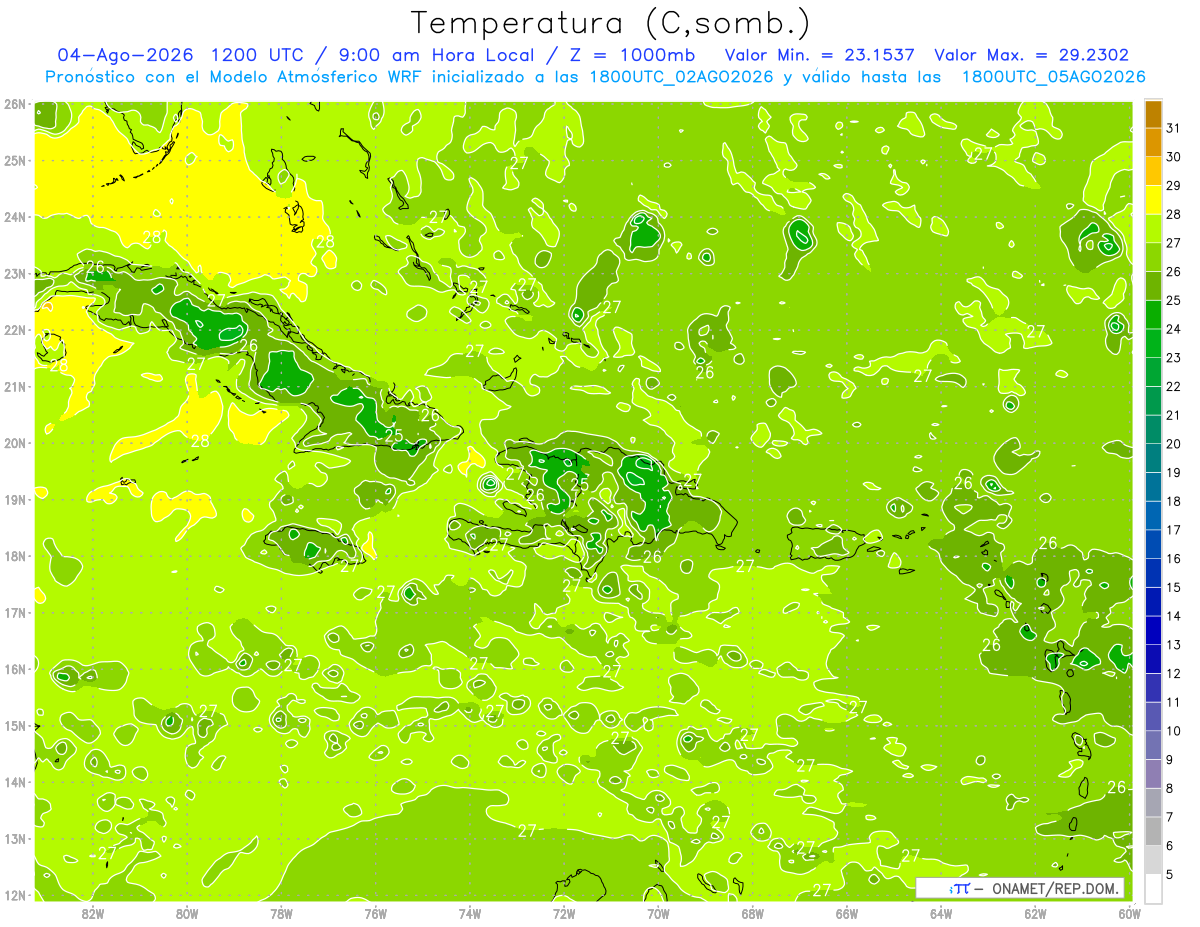Click the 80W longitude axis label
Screen dimensions: 1200x927
[187, 913]
